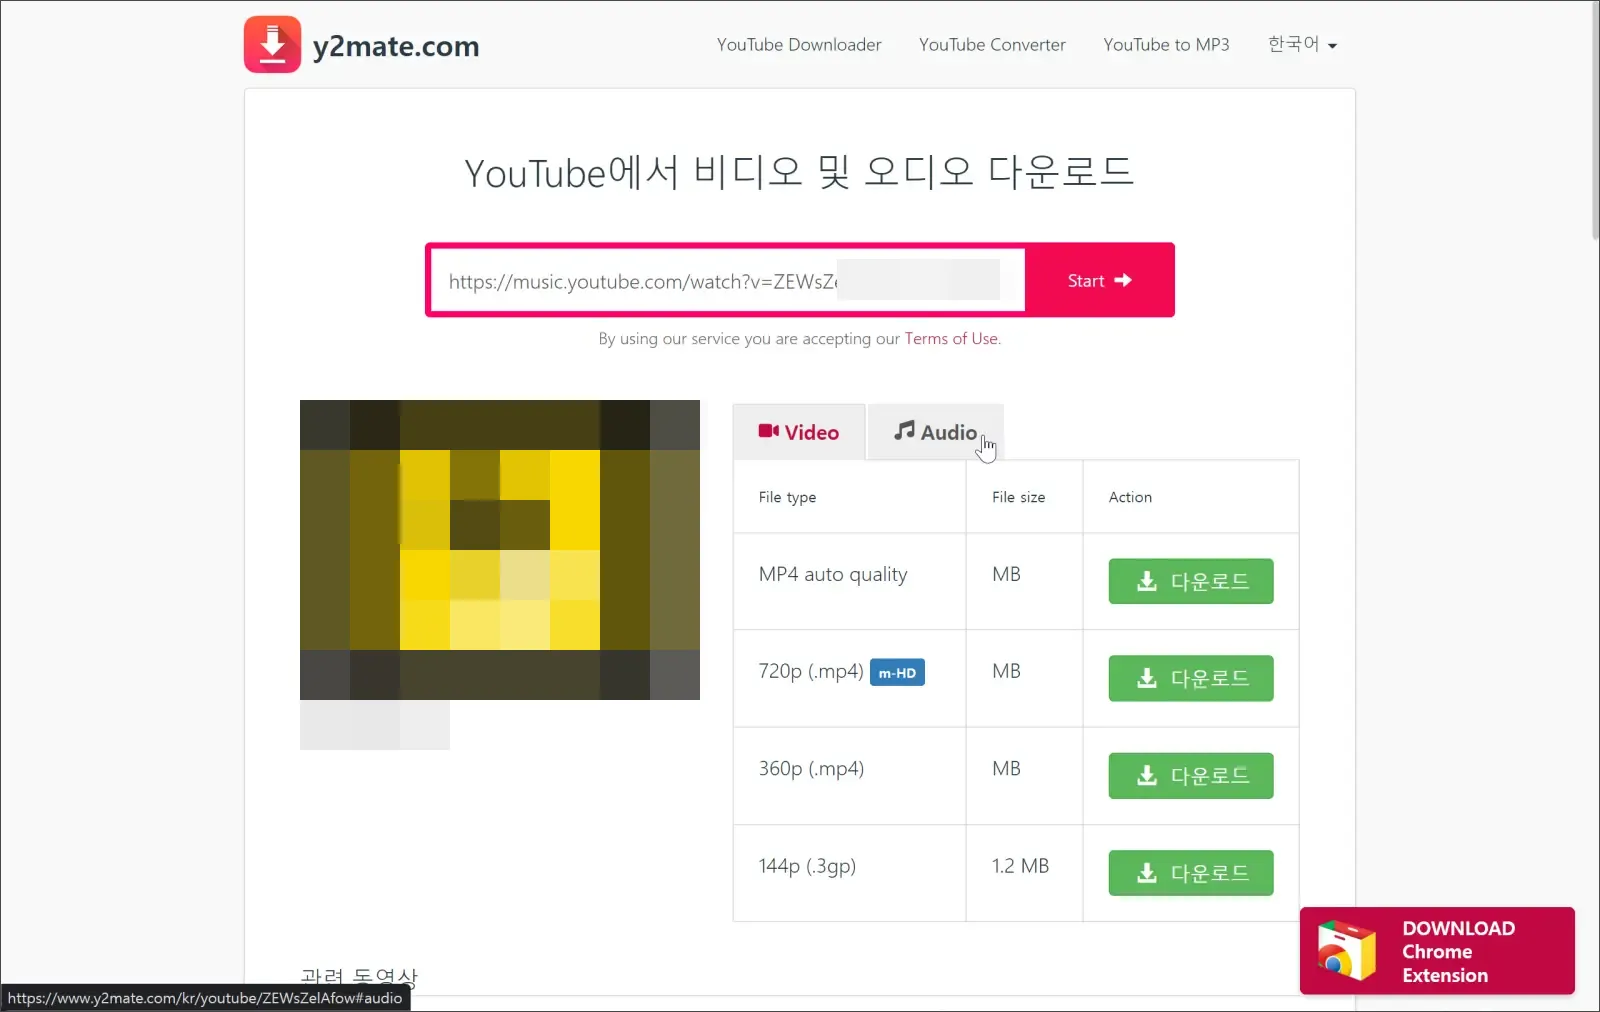Viewport: 1600px width, 1012px height.
Task: Select the '360p (.mp4)' text
Action: point(811,768)
